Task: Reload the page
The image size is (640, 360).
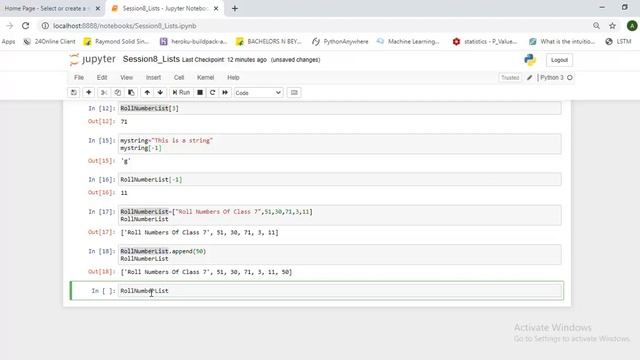Action: [25, 26]
